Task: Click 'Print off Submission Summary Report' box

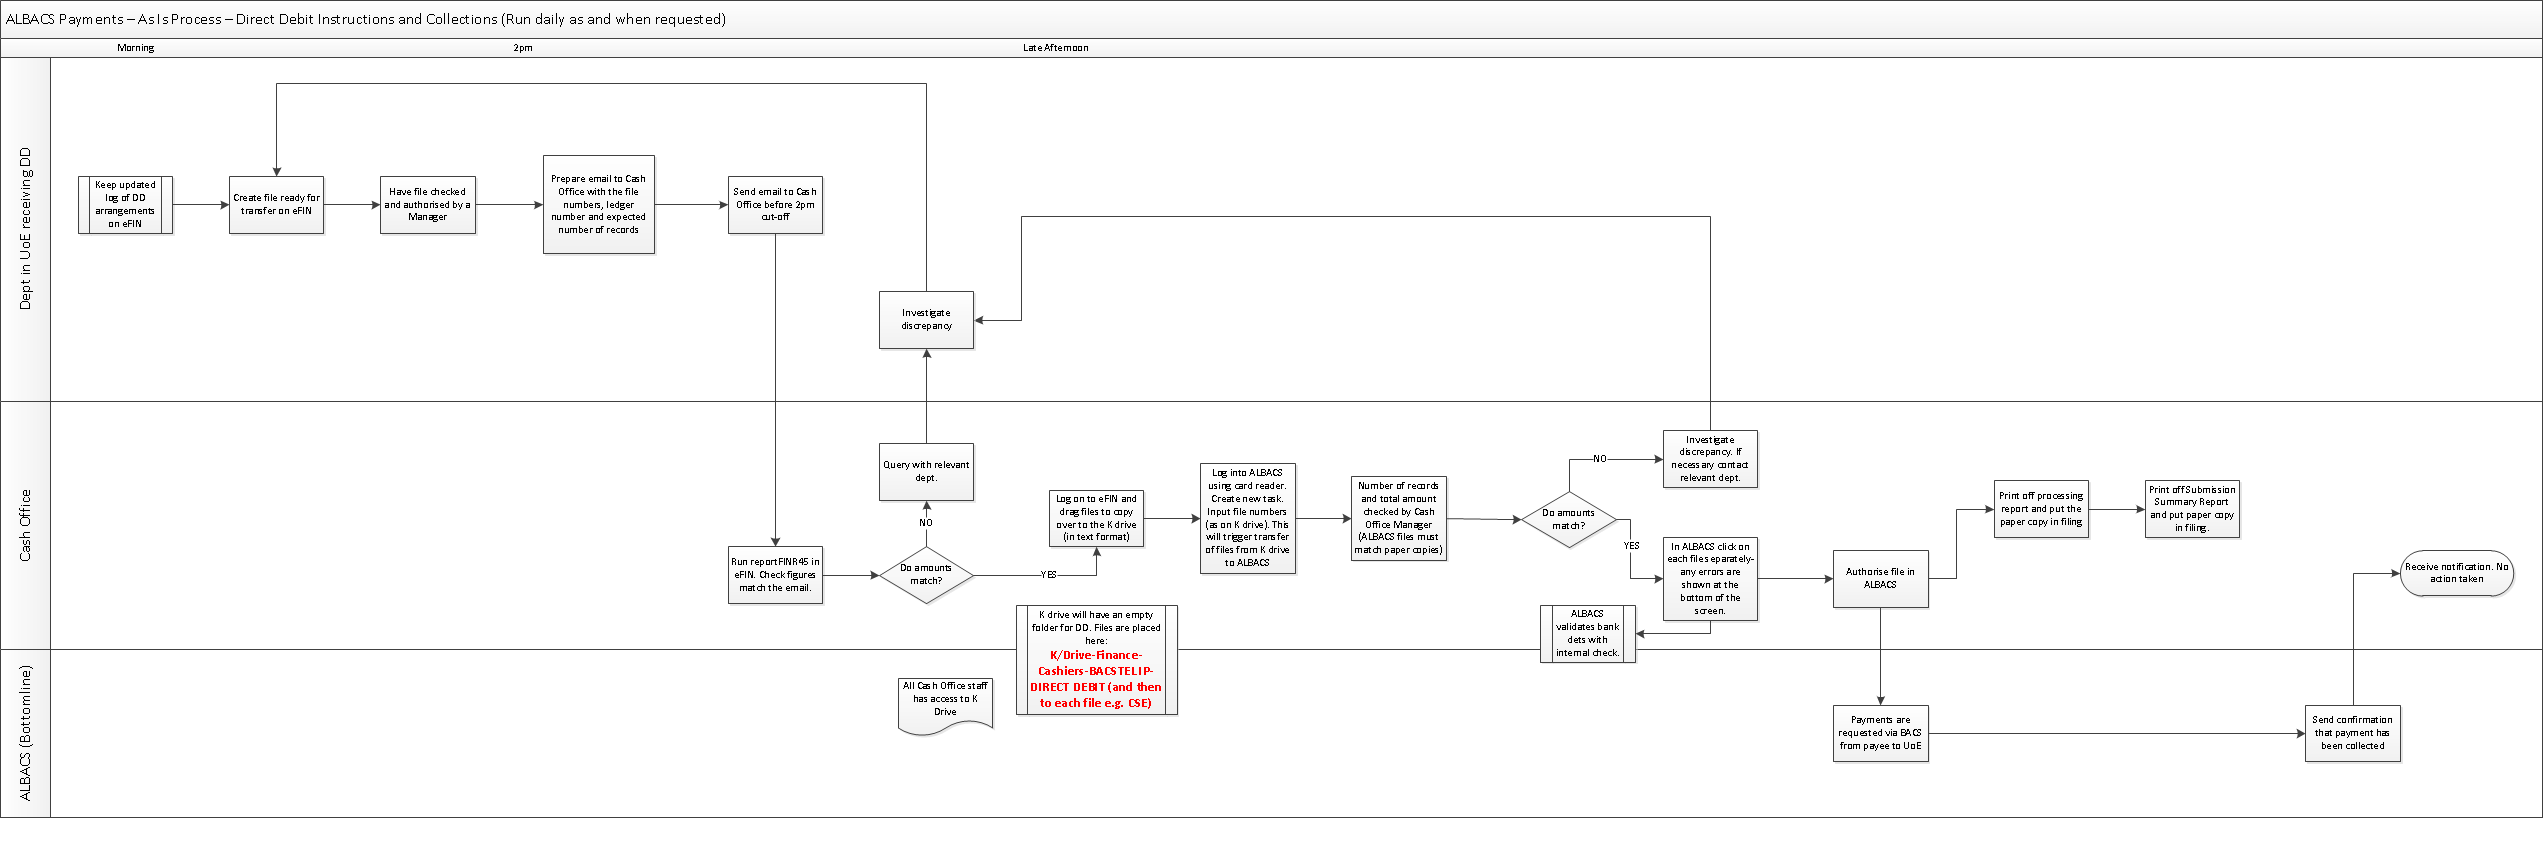Action: click(2192, 509)
